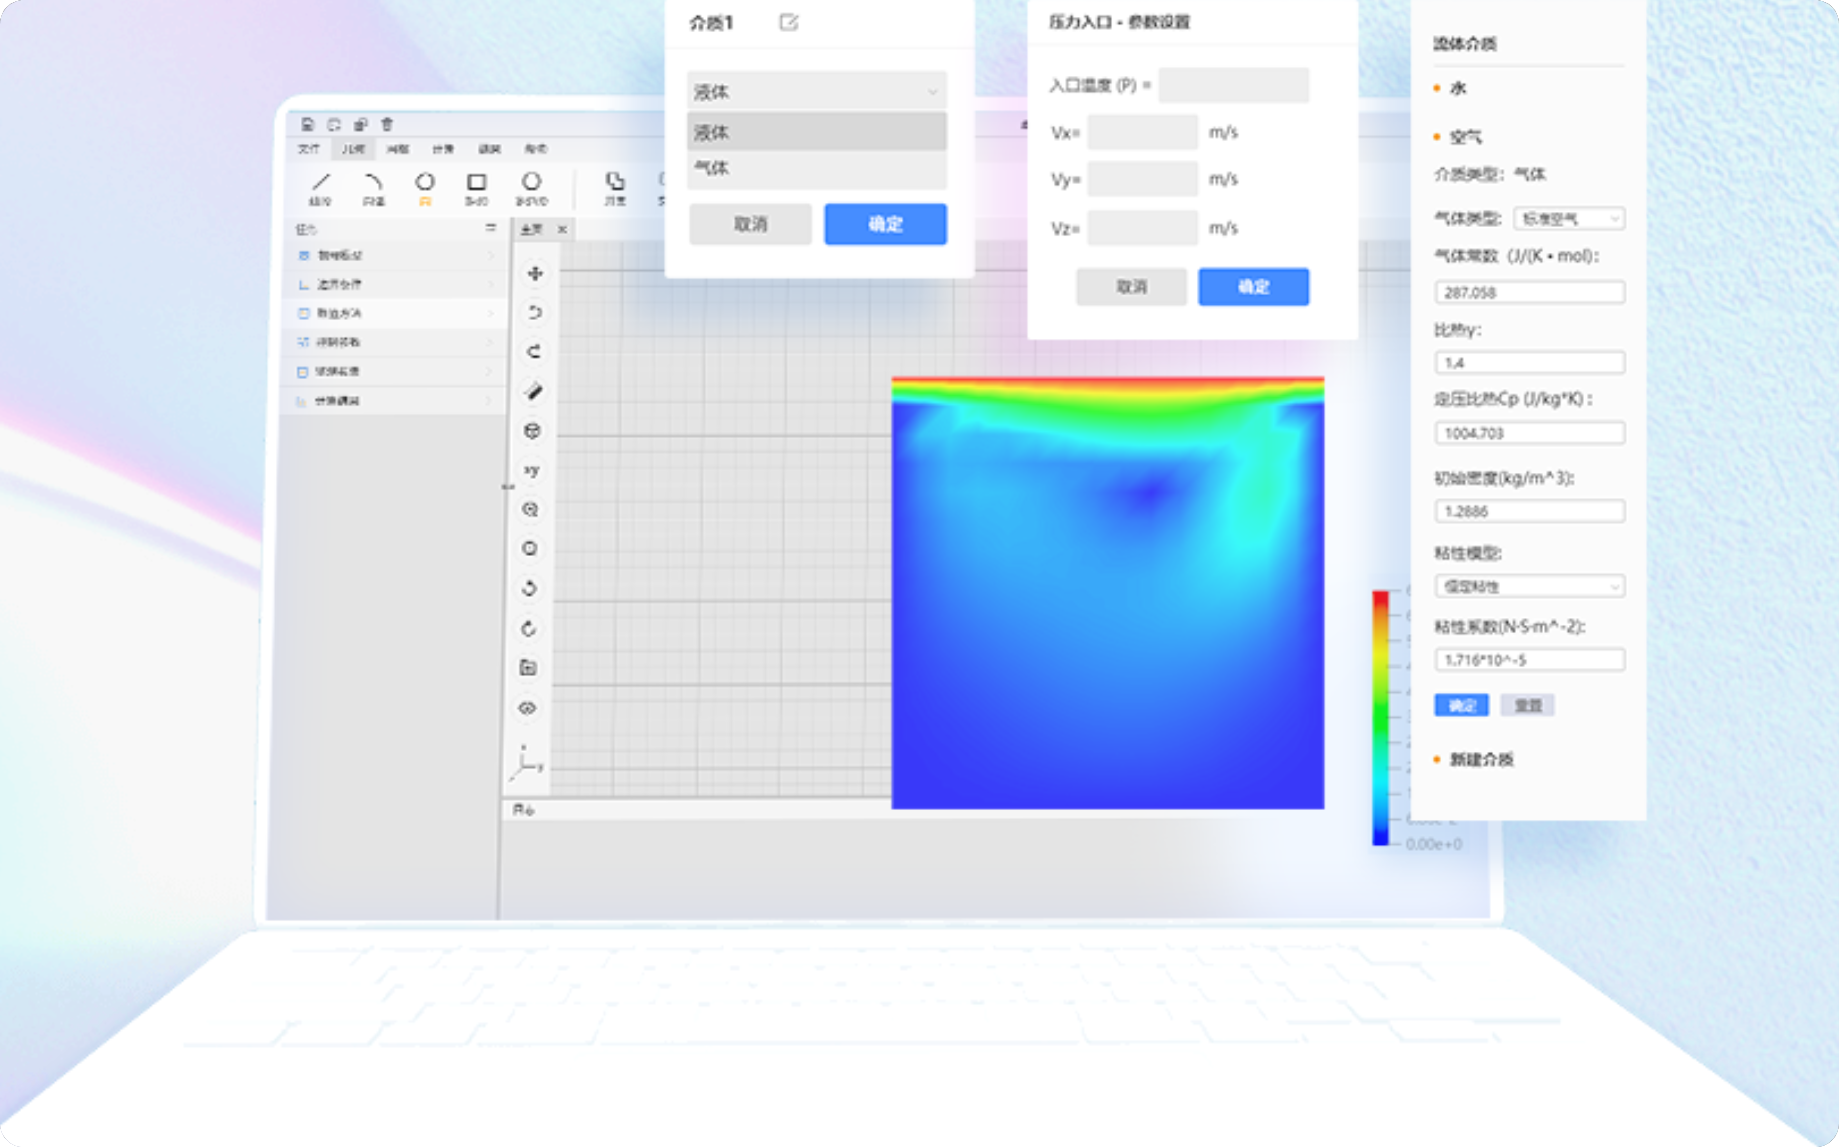Screen dimensions: 1839x1147
Task: Choose 气体 option in the dropdown list
Action: click(x=817, y=169)
